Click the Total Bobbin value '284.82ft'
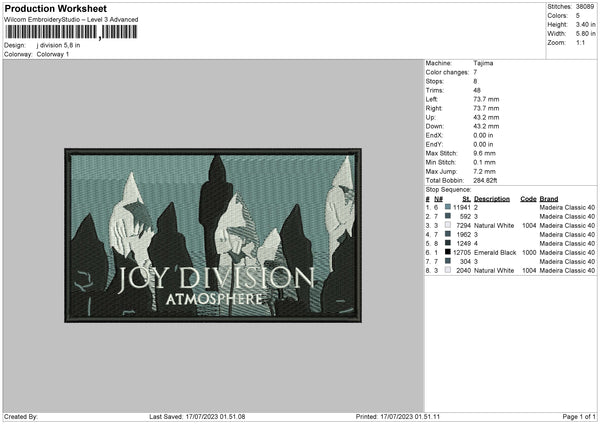Image resolution: width=600 pixels, height=424 pixels. coord(485,180)
